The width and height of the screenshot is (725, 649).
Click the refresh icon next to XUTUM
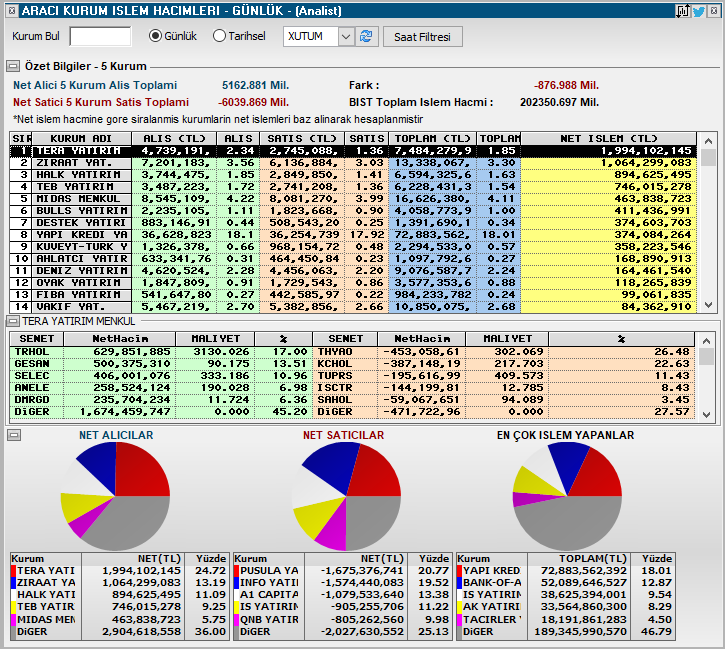point(366,36)
